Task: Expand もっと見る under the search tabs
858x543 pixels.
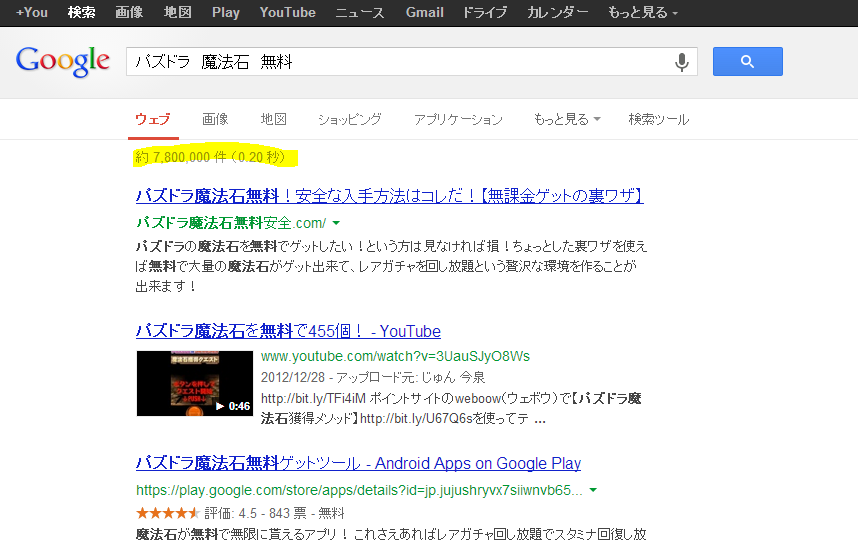Action: tap(567, 119)
